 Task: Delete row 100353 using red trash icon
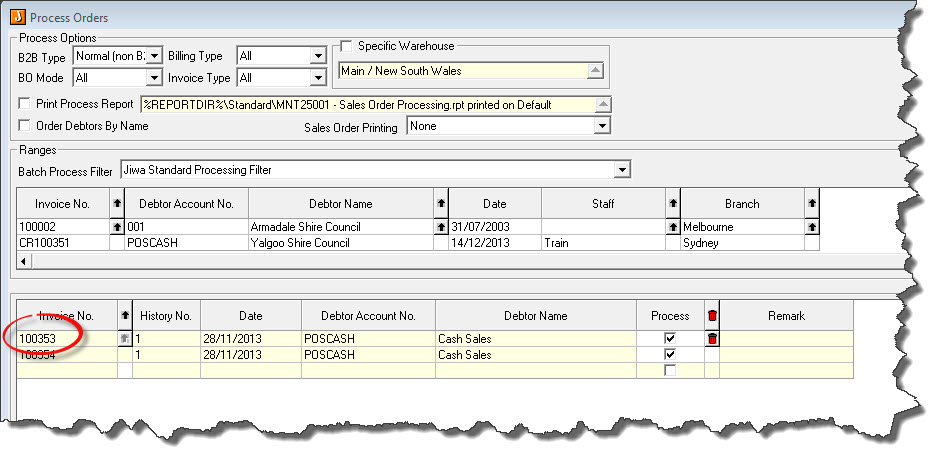[712, 339]
